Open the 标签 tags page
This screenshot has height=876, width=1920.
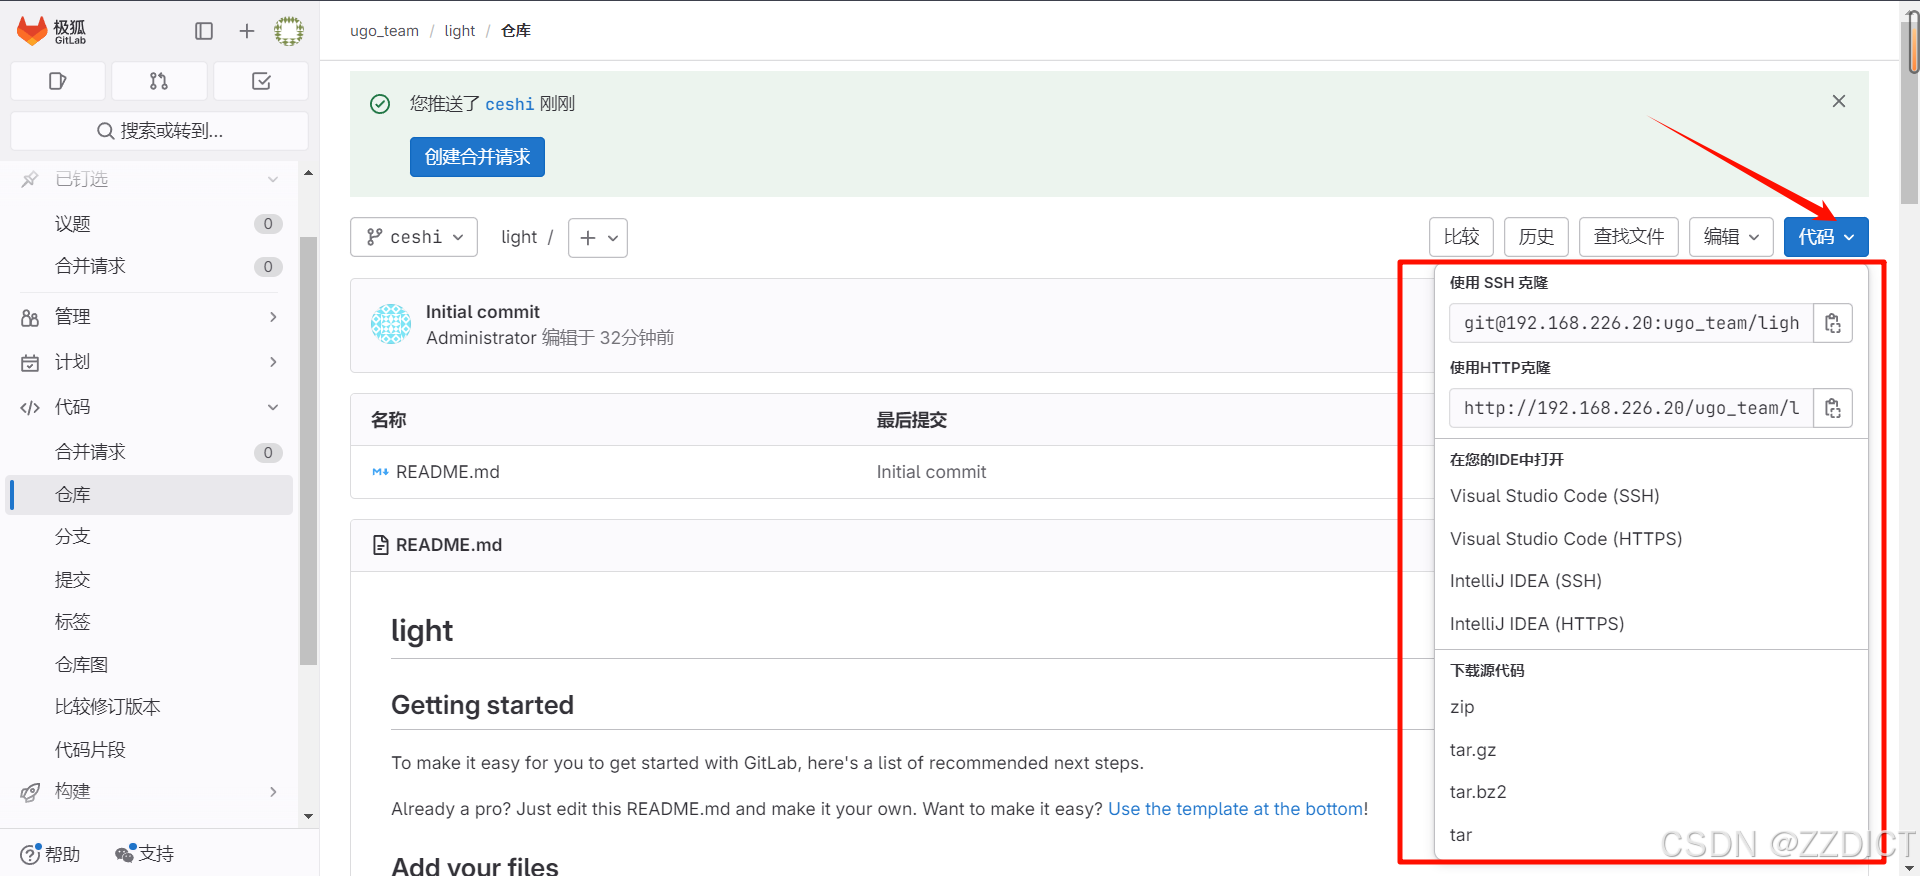tap(150, 622)
